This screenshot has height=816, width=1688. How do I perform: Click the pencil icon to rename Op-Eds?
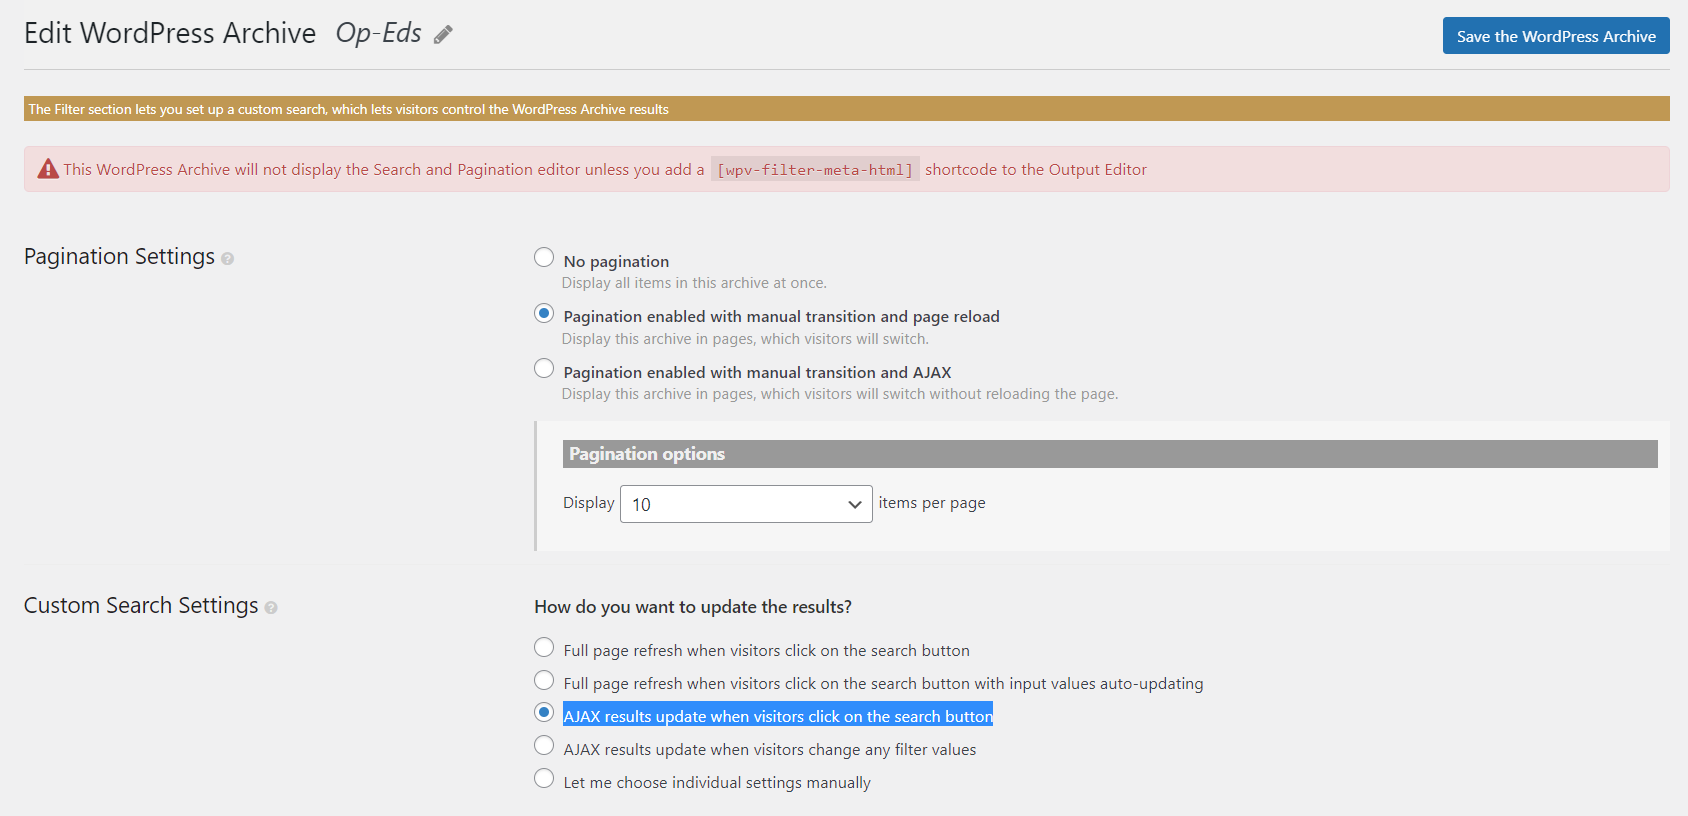point(443,35)
